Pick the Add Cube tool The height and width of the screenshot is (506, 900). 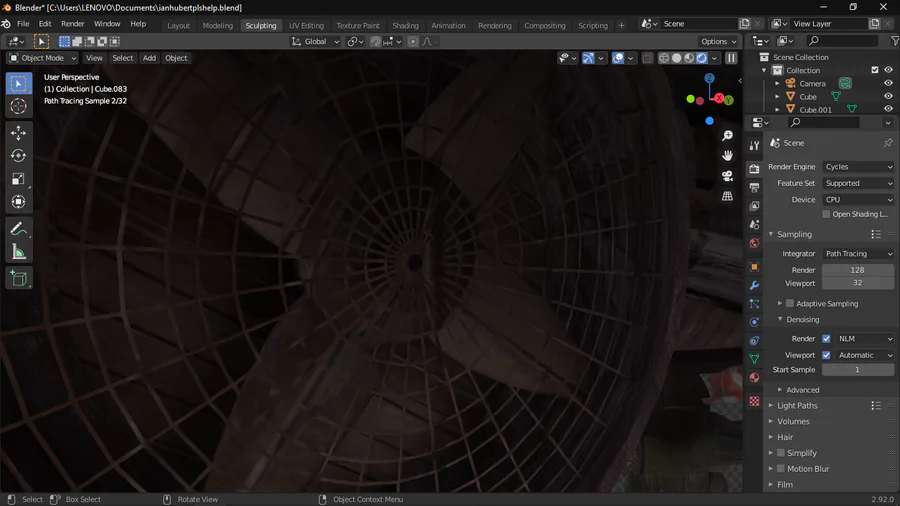[x=18, y=279]
